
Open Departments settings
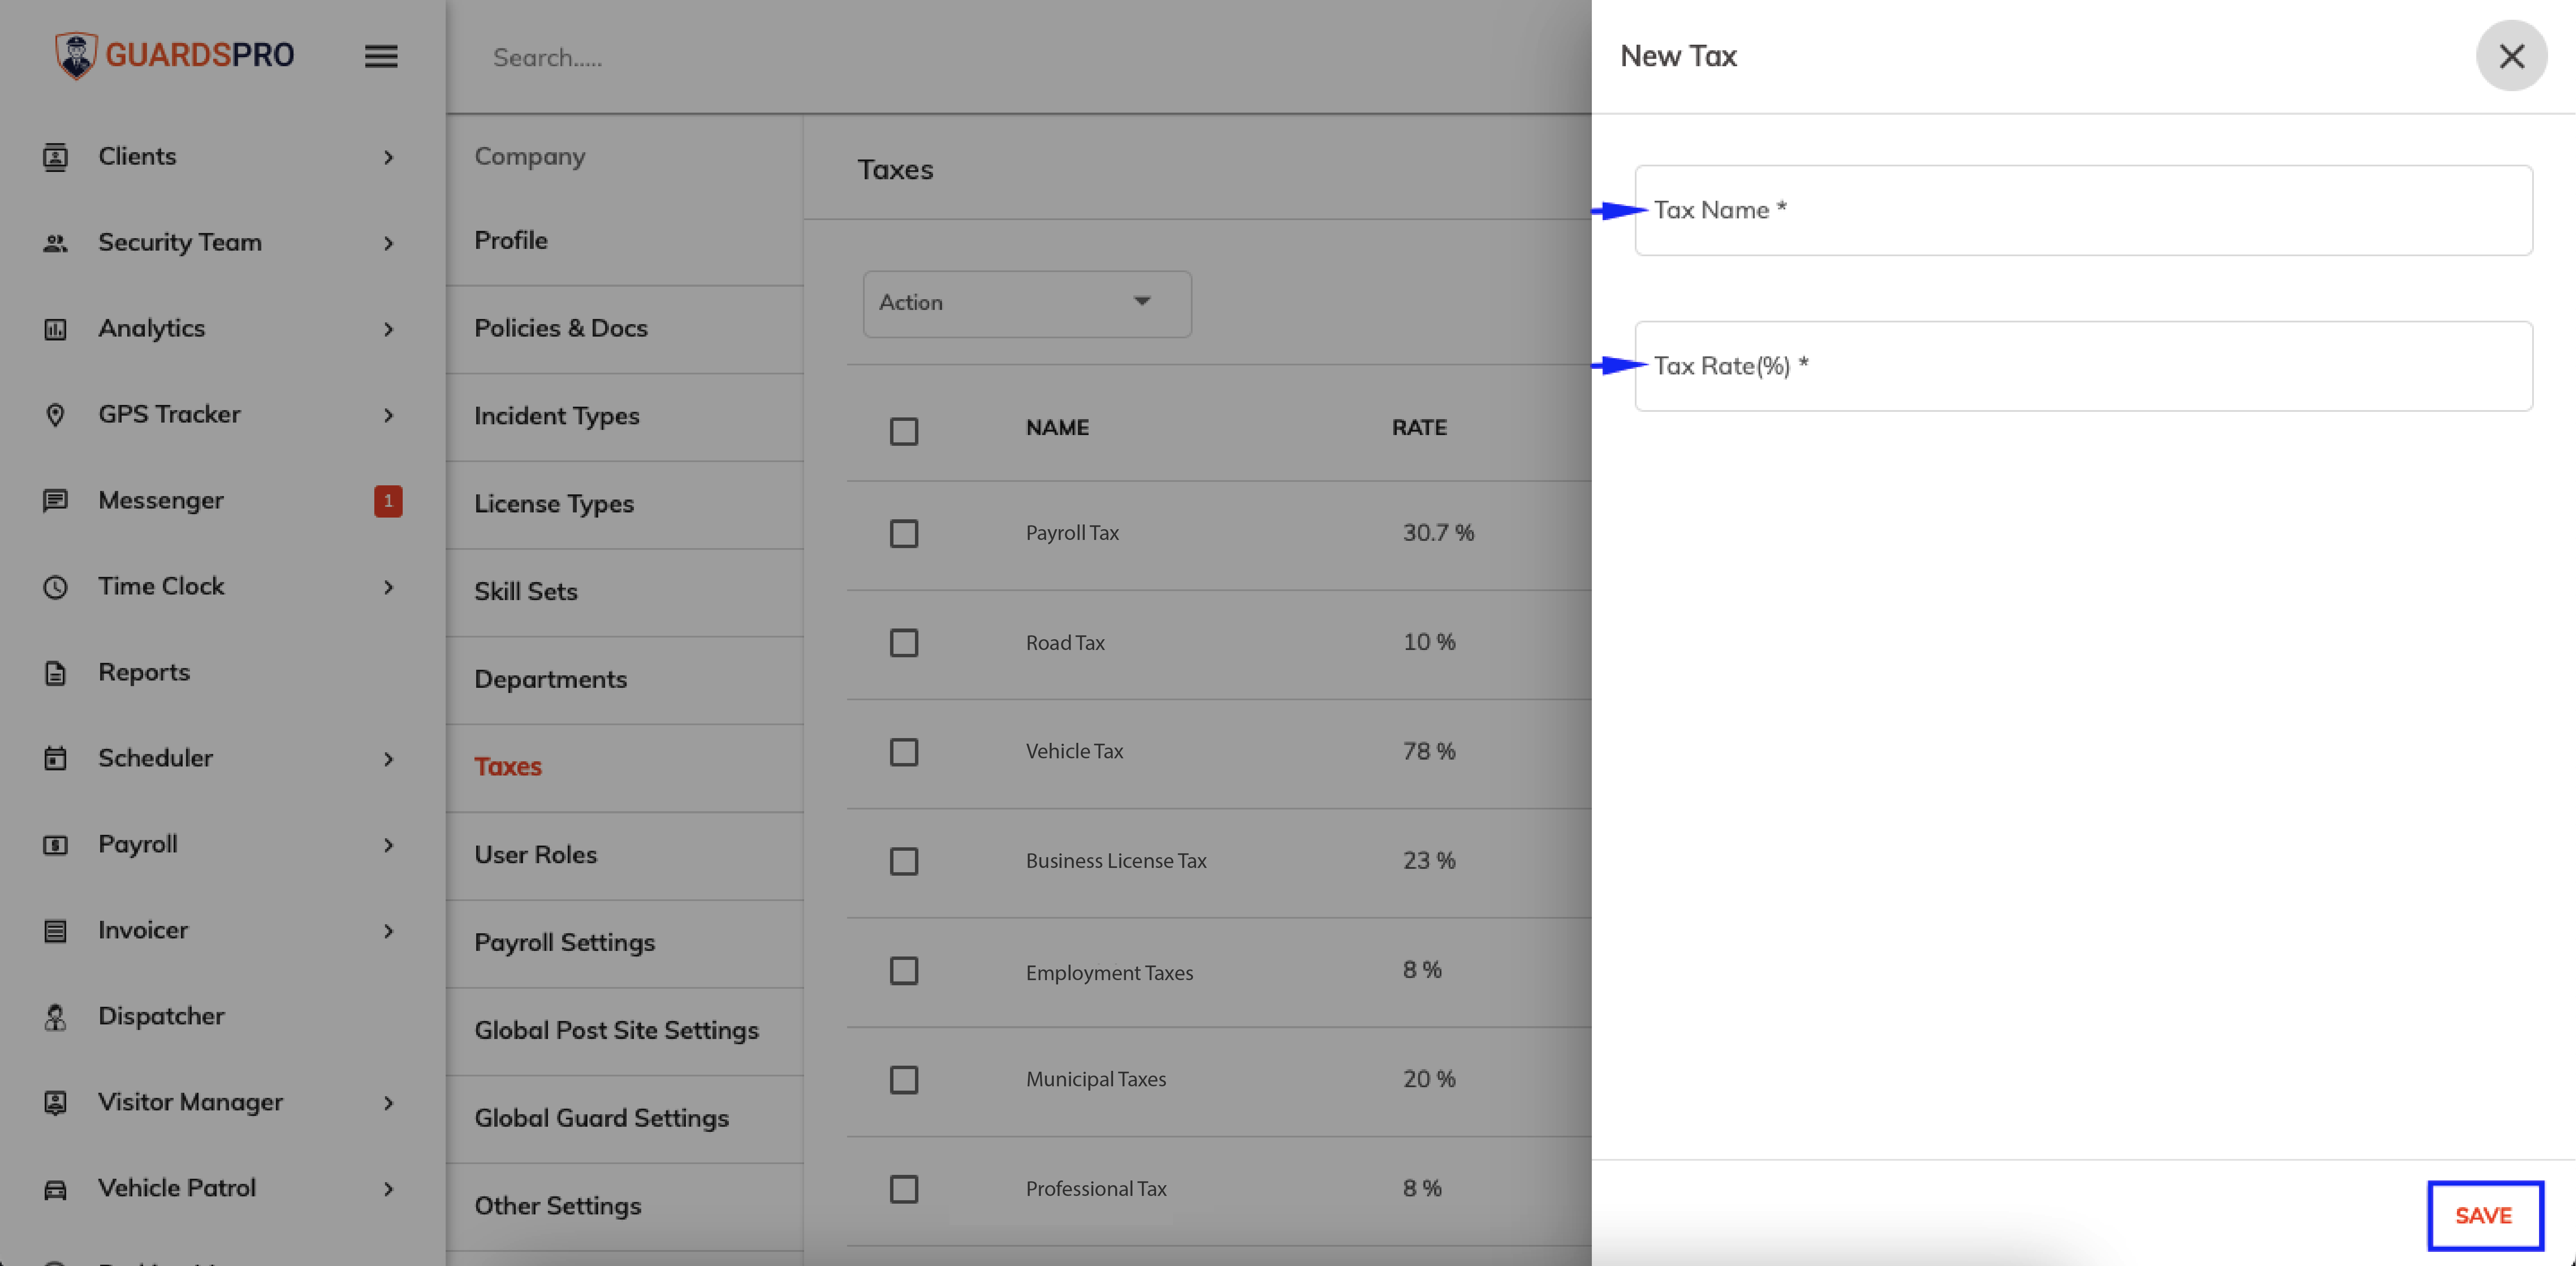coord(625,680)
